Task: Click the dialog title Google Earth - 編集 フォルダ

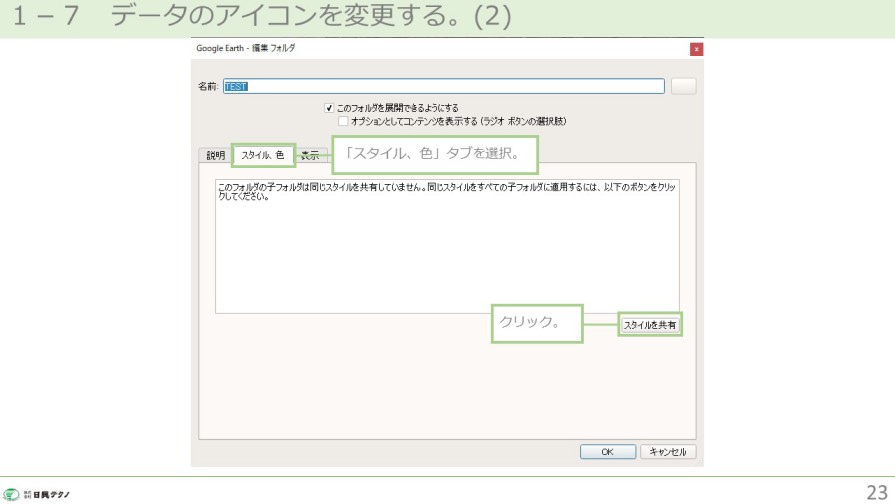Action: coord(245,49)
